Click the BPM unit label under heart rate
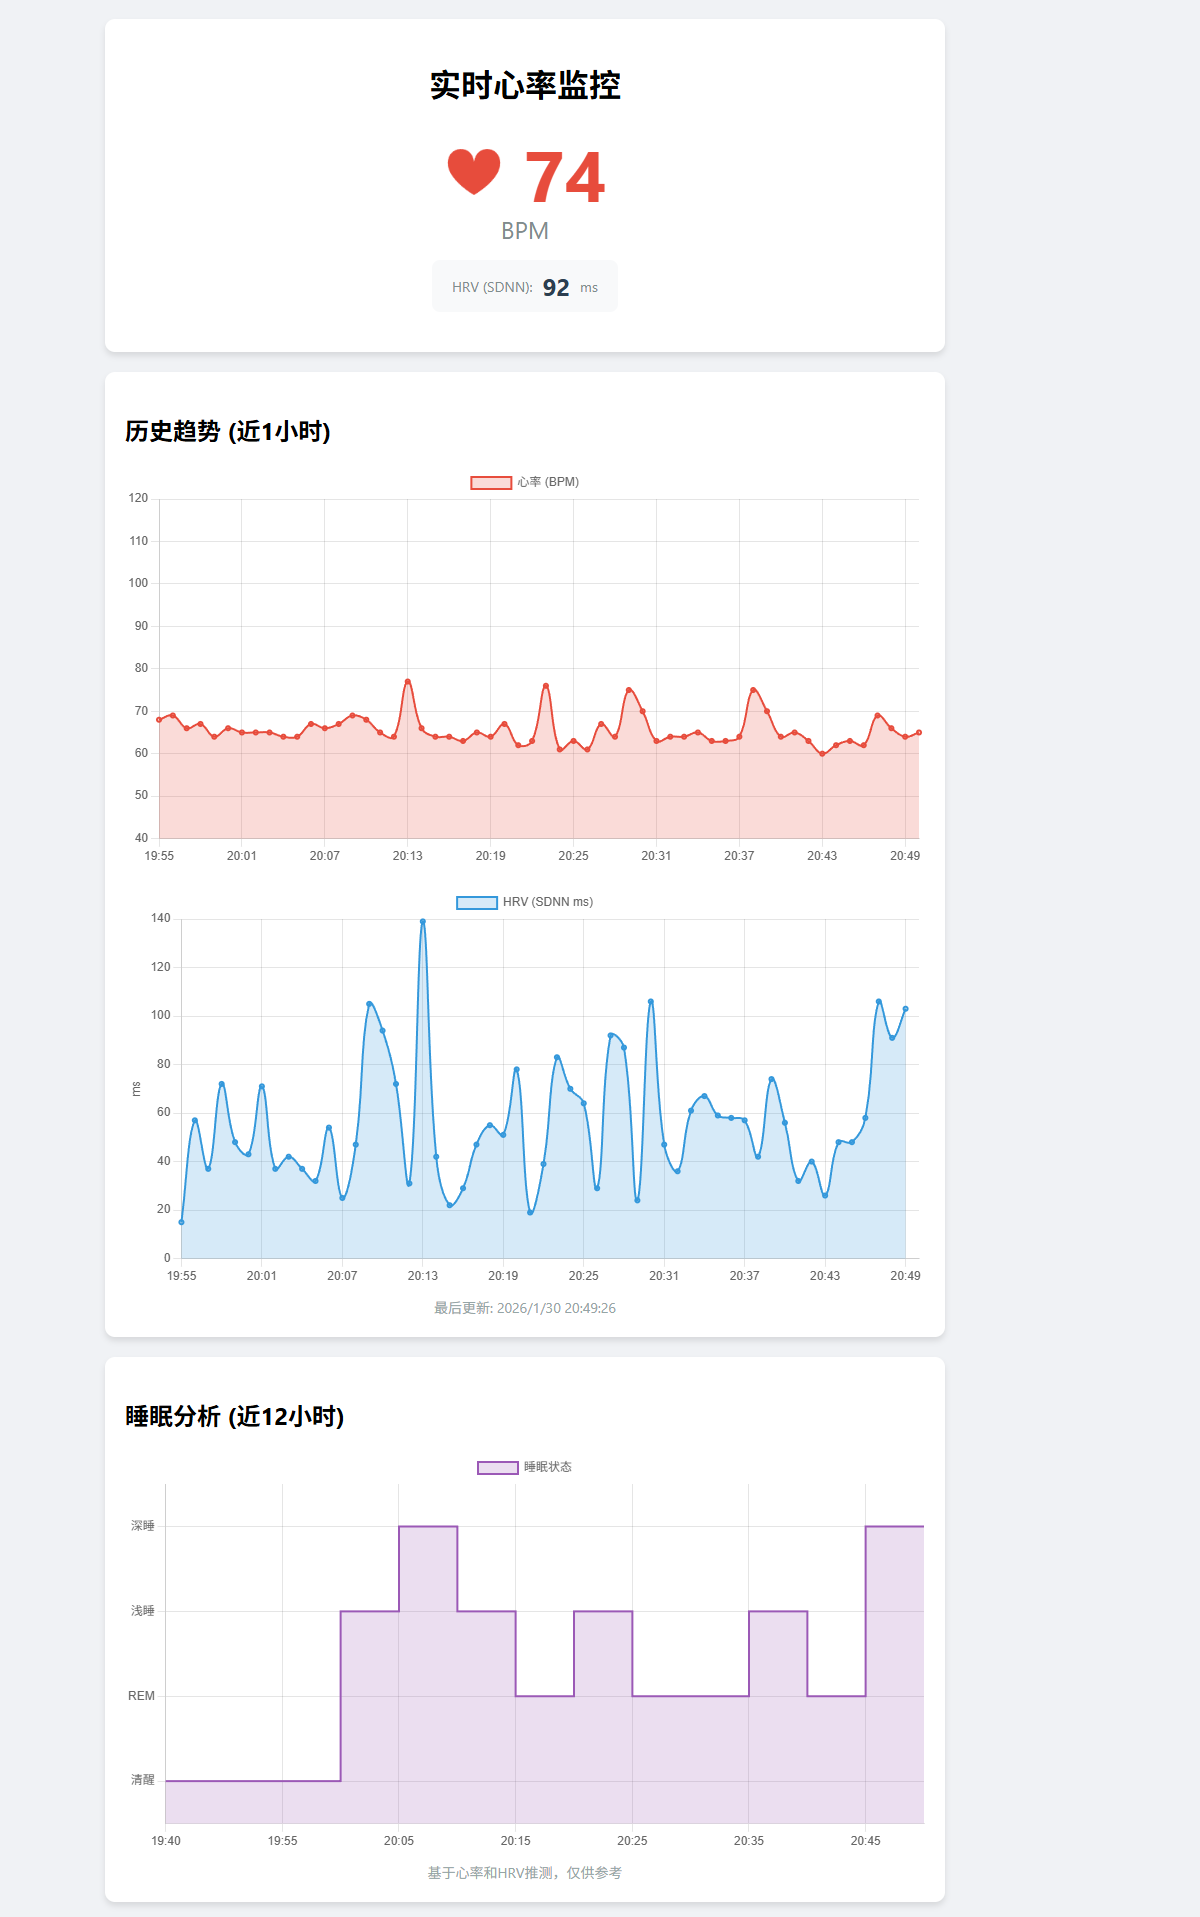This screenshot has height=1917, width=1200. pos(525,231)
